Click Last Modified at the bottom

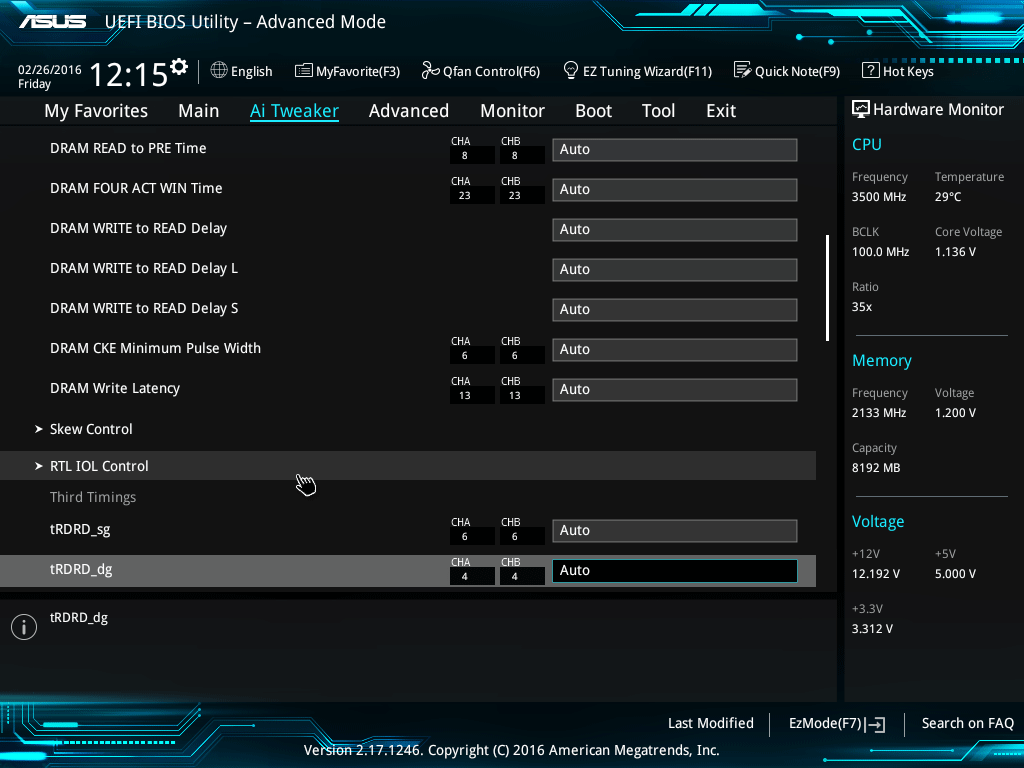pyautogui.click(x=710, y=723)
